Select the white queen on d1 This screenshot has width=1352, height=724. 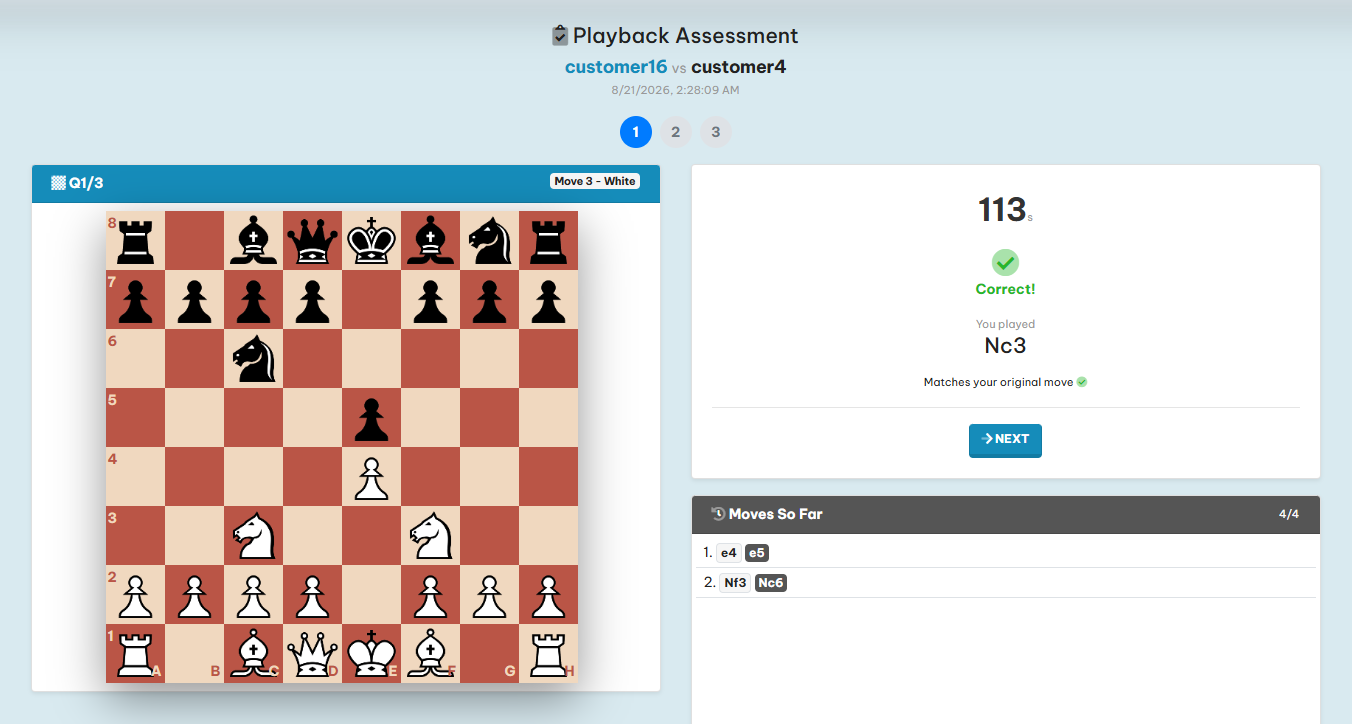point(312,653)
